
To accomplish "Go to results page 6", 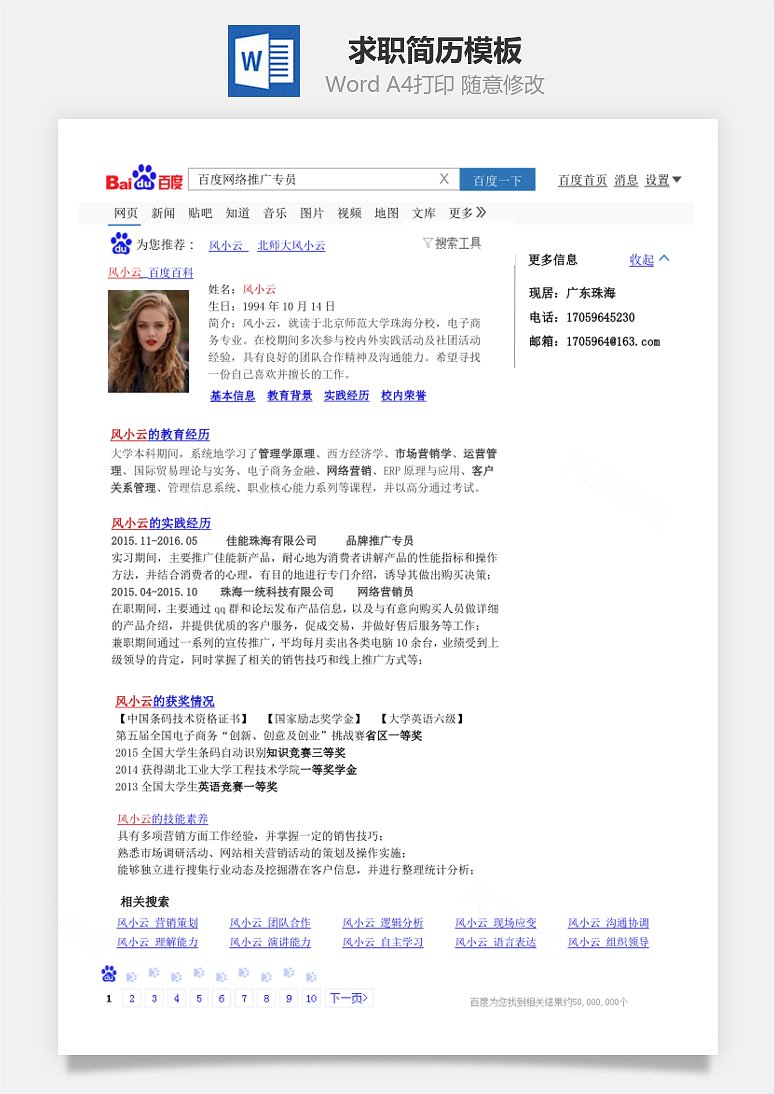I will coord(221,998).
